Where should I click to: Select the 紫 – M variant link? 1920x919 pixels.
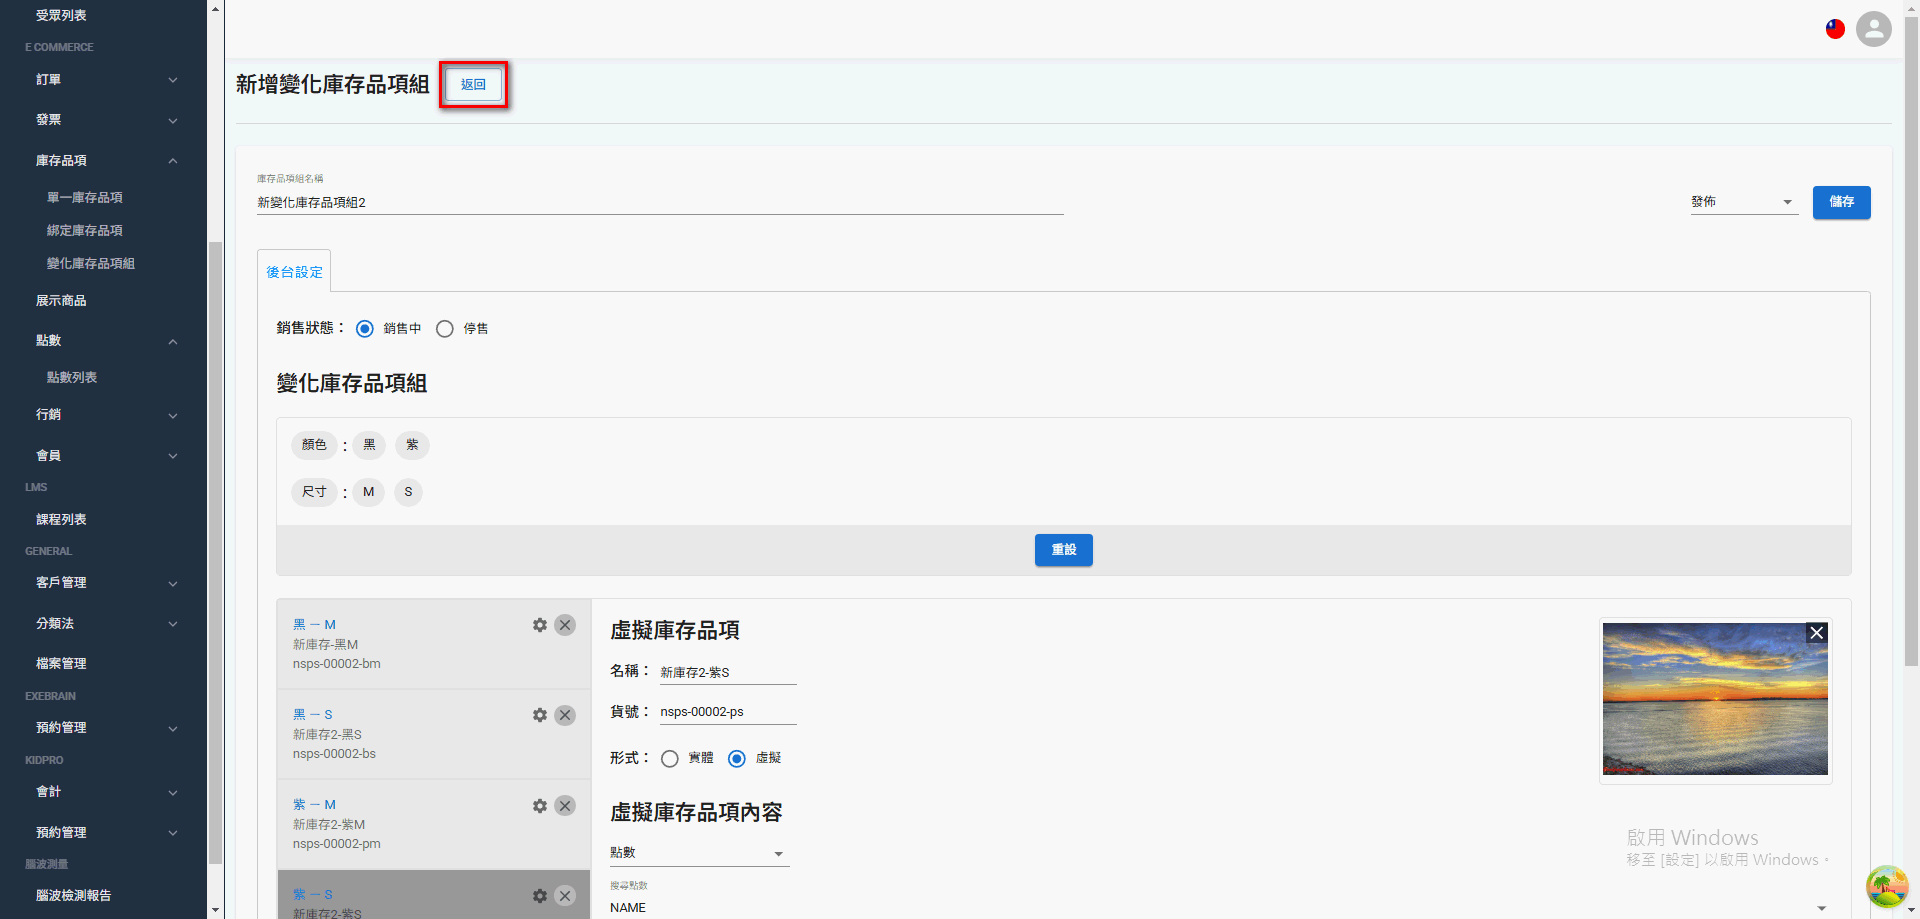click(314, 805)
